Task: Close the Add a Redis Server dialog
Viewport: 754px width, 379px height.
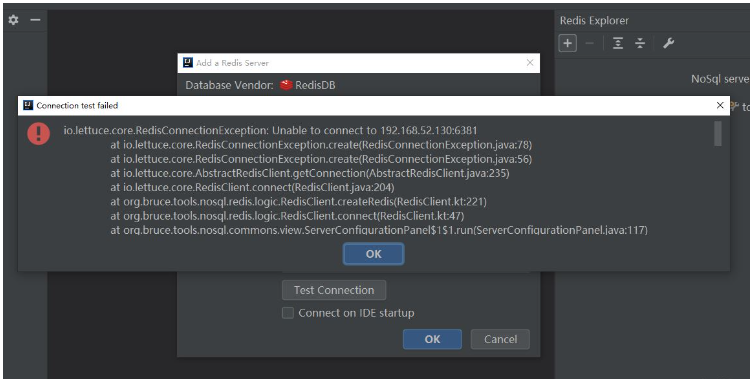Action: click(x=530, y=63)
